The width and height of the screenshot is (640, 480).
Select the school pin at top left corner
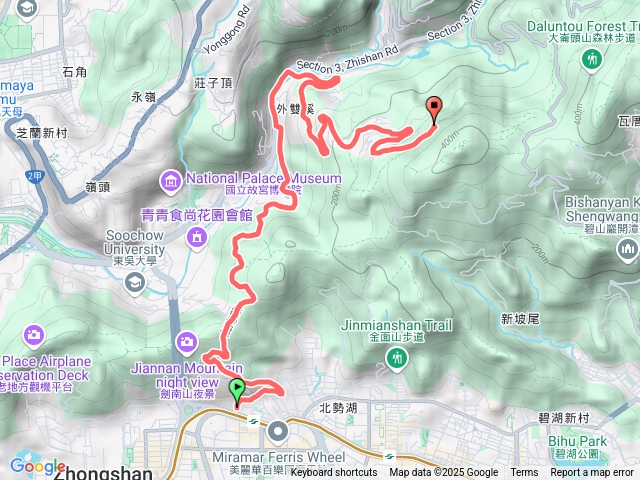coord(27,9)
